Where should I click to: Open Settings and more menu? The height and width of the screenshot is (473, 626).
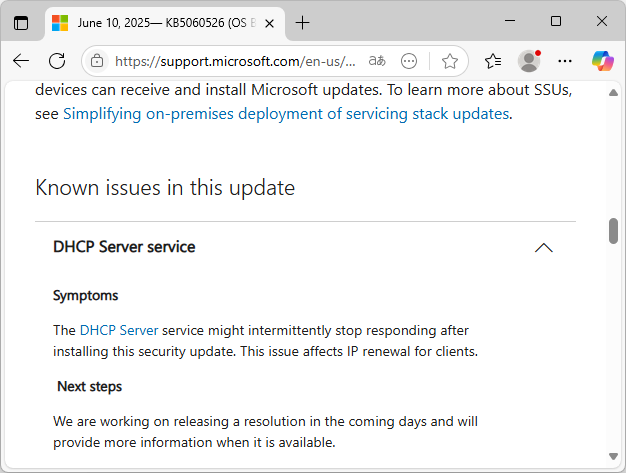pyautogui.click(x=565, y=61)
